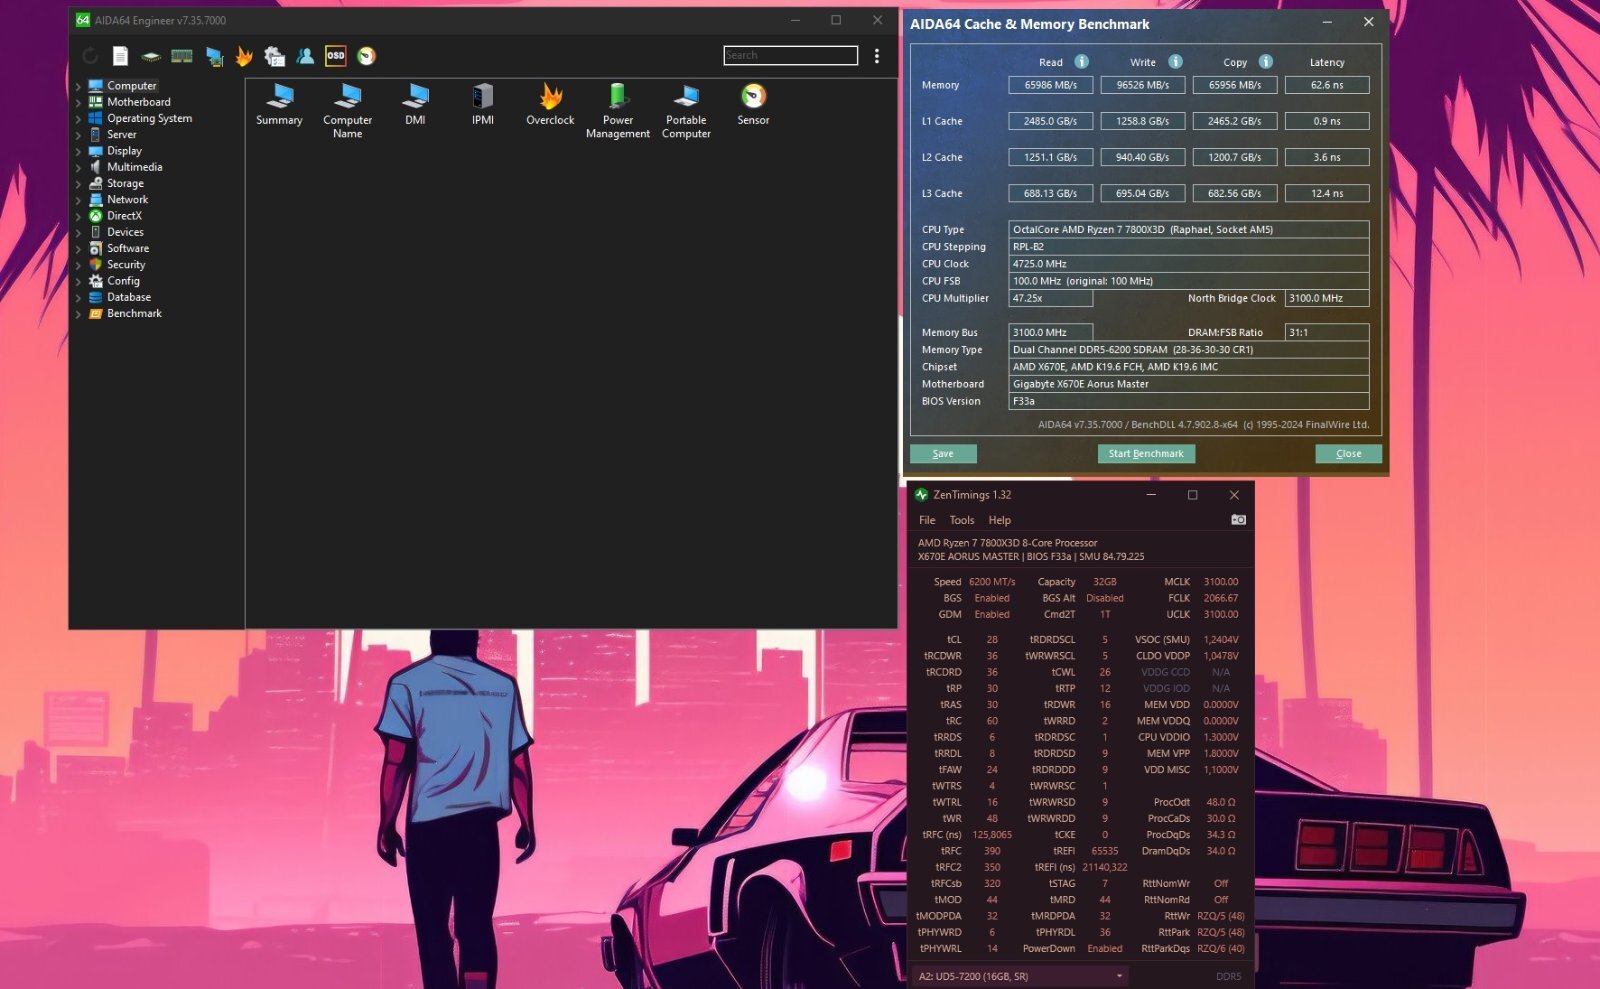Click the Write info icon in benchmark
Image resolution: width=1600 pixels, height=989 pixels.
[1176, 62]
